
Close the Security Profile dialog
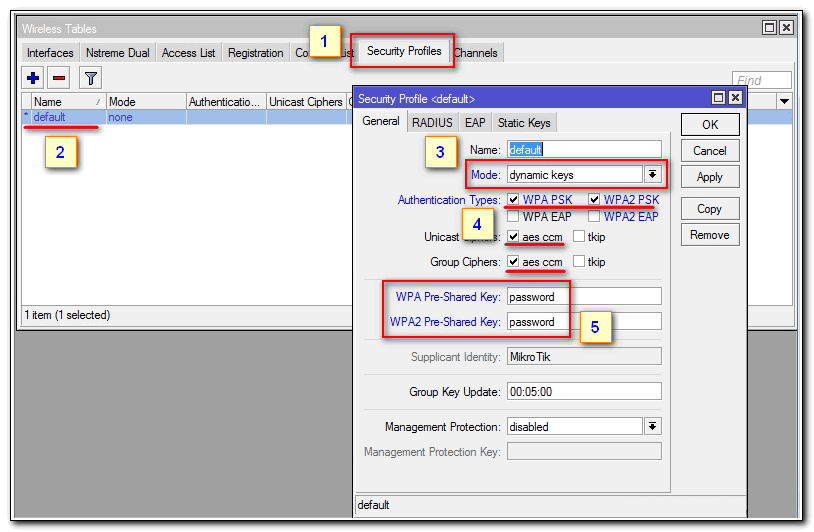[735, 98]
